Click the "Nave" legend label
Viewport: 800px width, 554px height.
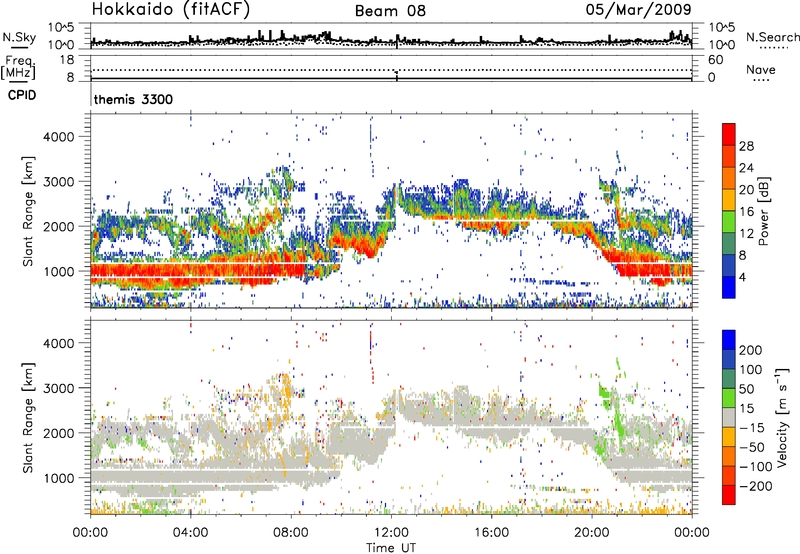coord(761,69)
